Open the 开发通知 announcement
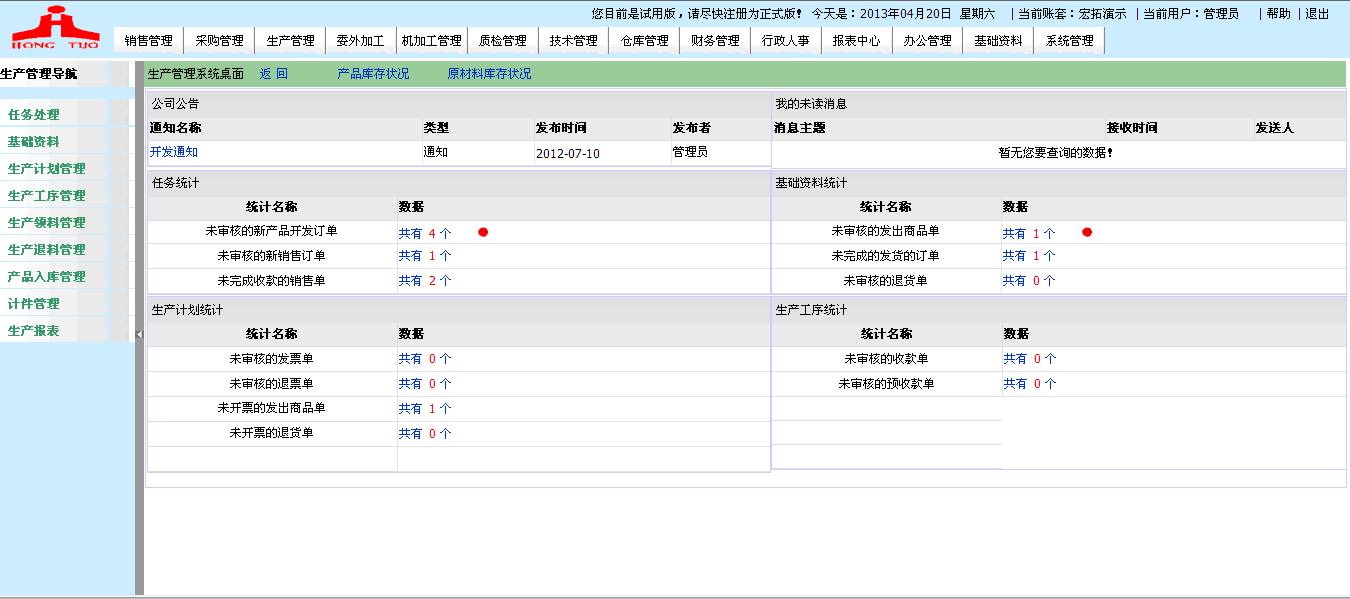This screenshot has width=1350, height=599. coord(174,152)
